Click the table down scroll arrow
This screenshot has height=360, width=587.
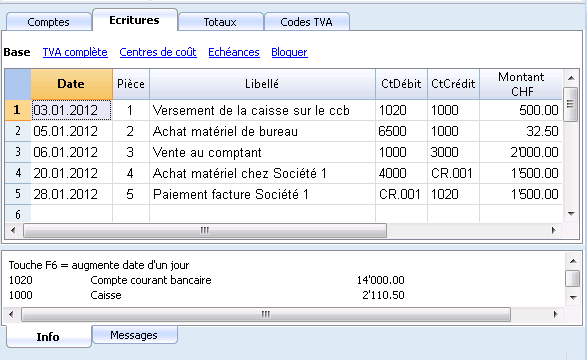571,214
